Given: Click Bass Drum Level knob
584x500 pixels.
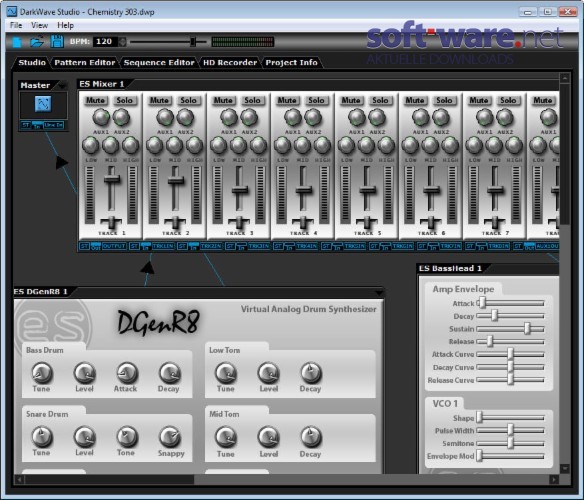Looking at the screenshot, I should (85, 373).
